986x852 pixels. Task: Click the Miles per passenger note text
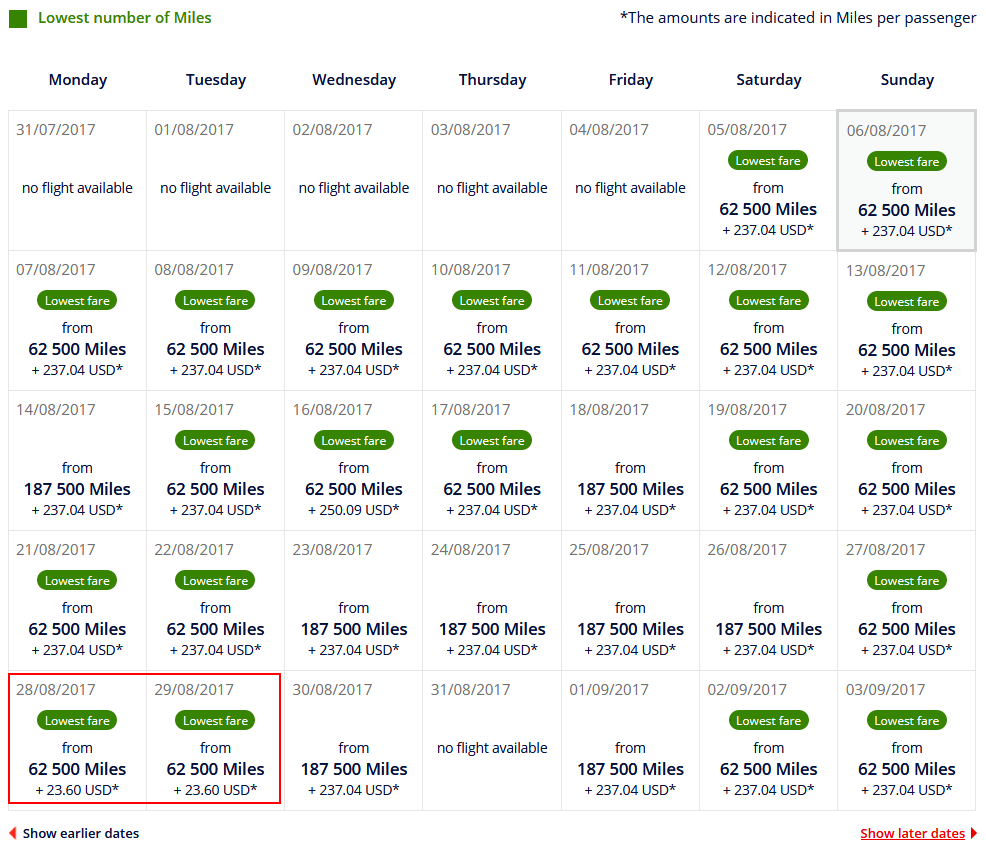tap(798, 18)
